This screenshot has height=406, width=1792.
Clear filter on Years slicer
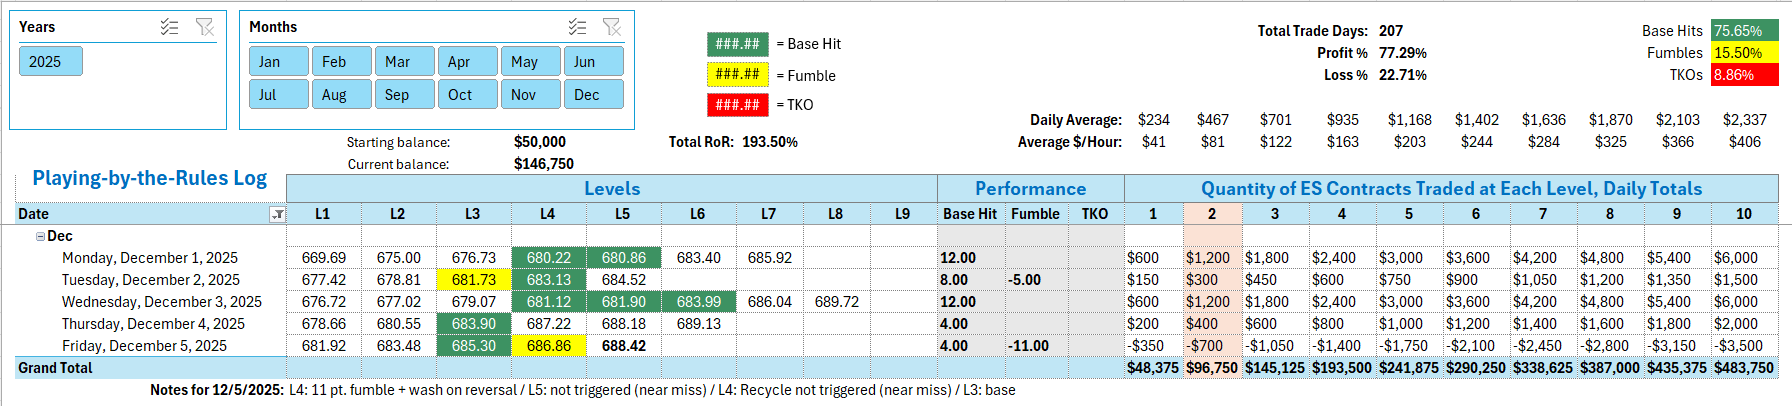click(x=205, y=27)
